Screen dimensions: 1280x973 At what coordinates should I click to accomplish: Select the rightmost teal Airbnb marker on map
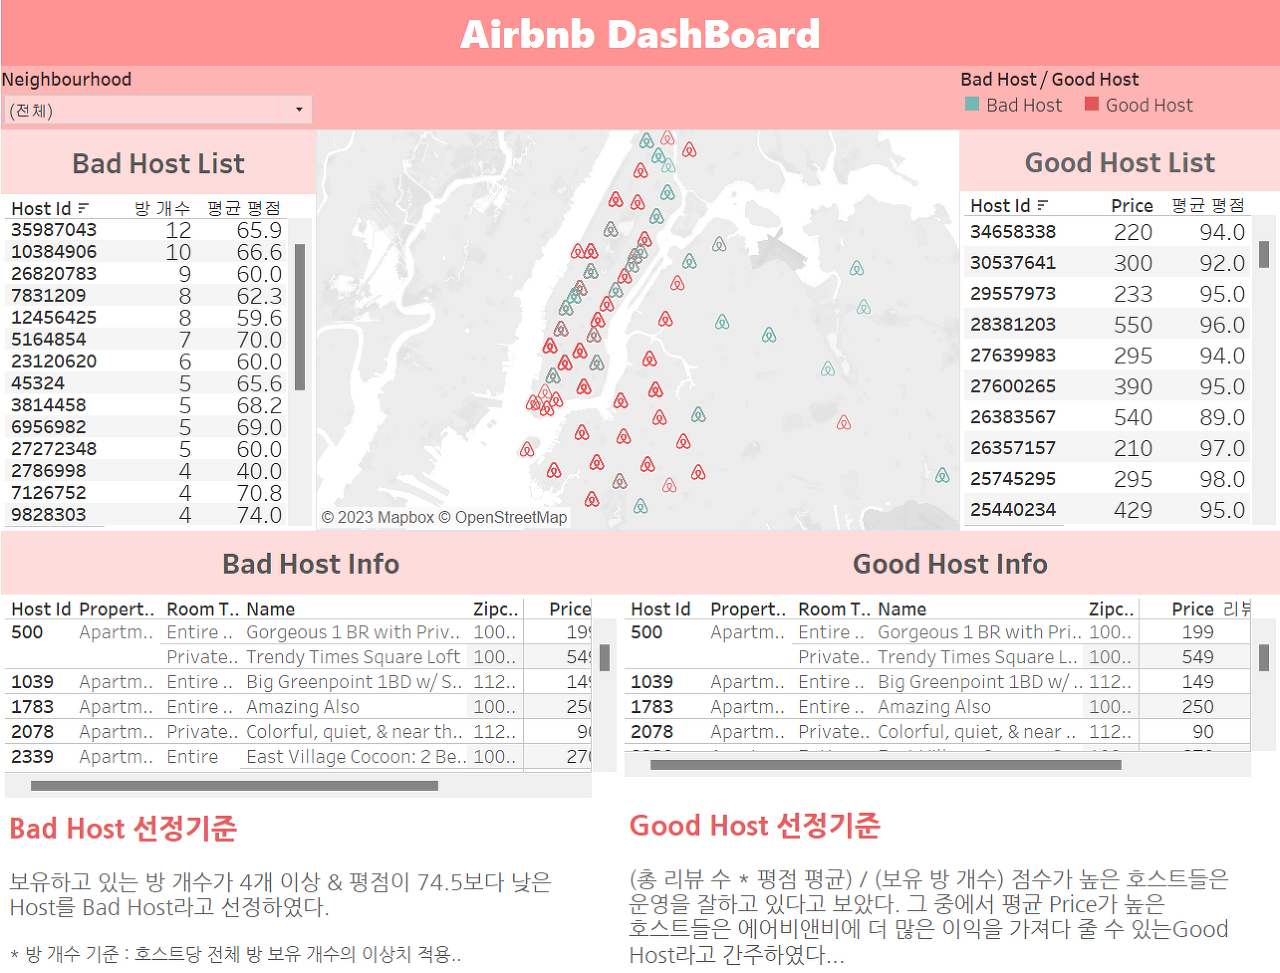[x=942, y=476]
